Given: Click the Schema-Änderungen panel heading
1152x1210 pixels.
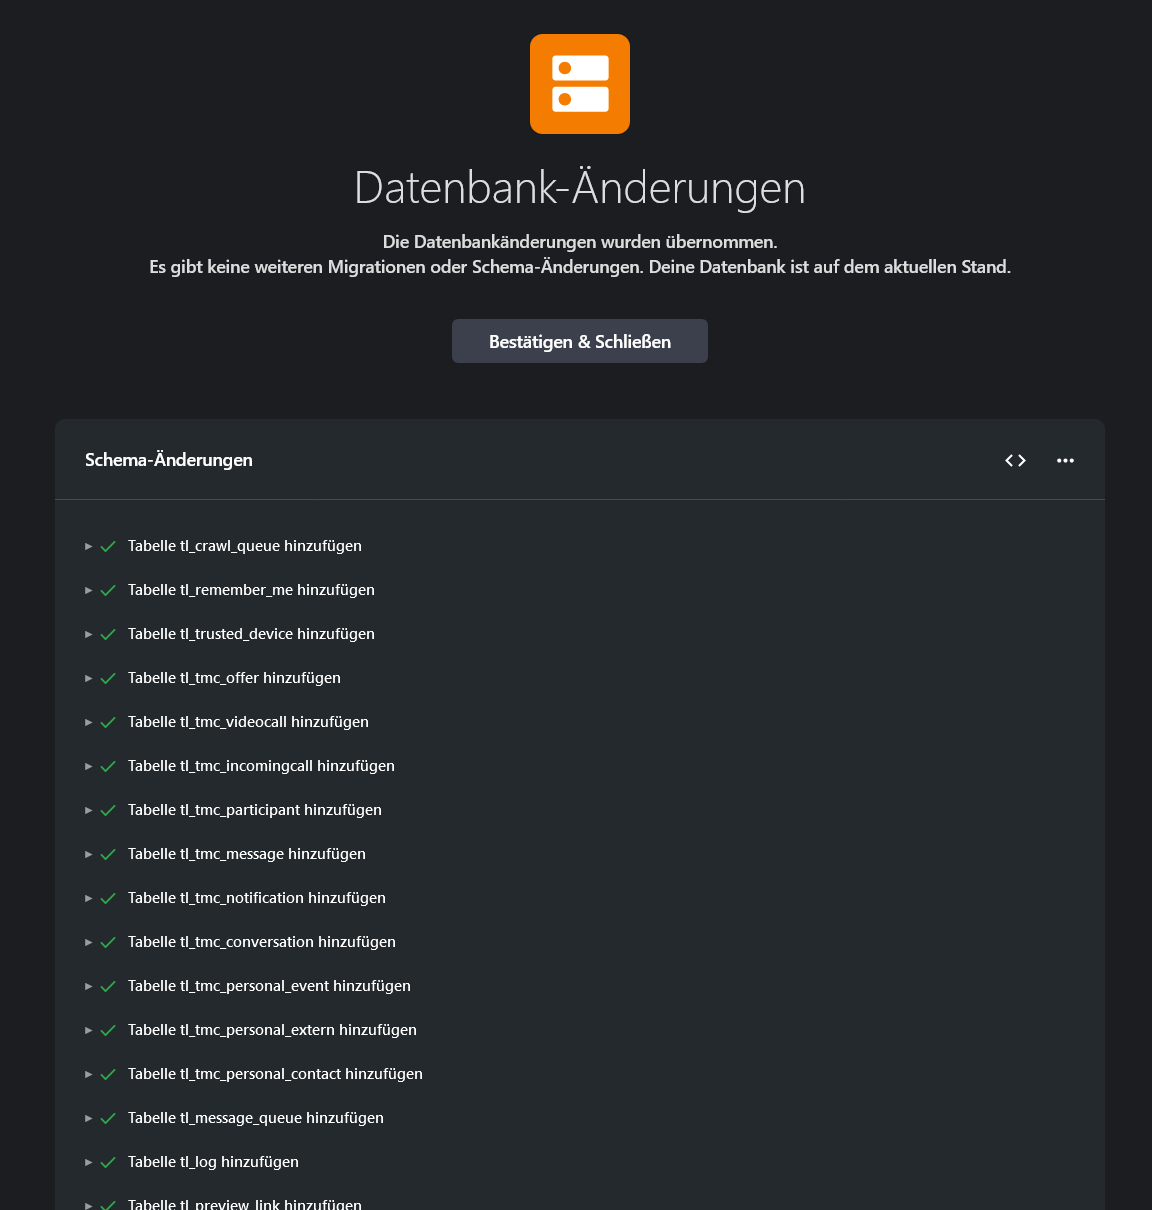Looking at the screenshot, I should pos(169,460).
